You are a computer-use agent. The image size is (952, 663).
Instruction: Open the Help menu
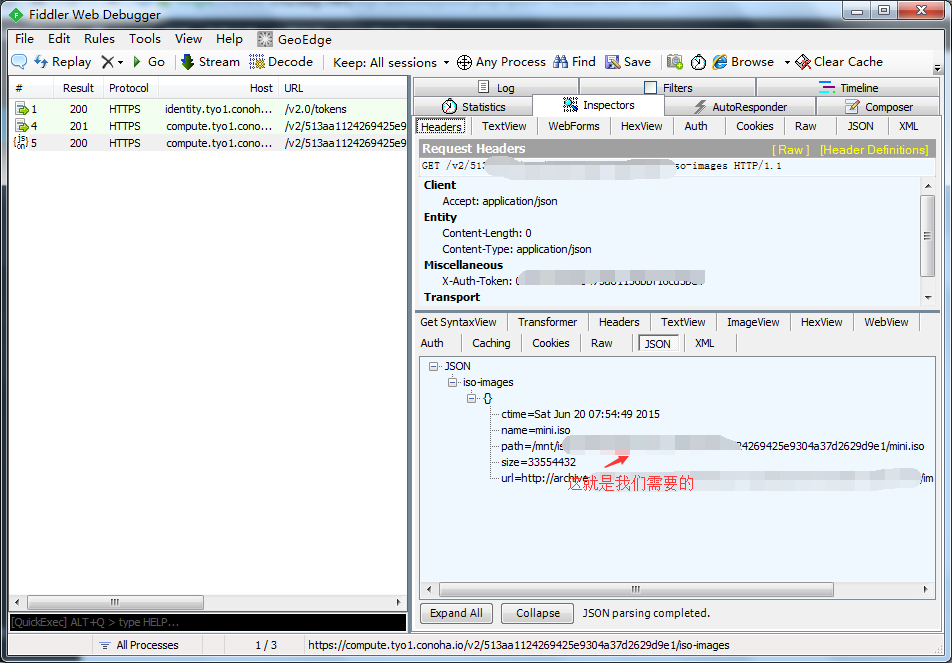(x=230, y=39)
